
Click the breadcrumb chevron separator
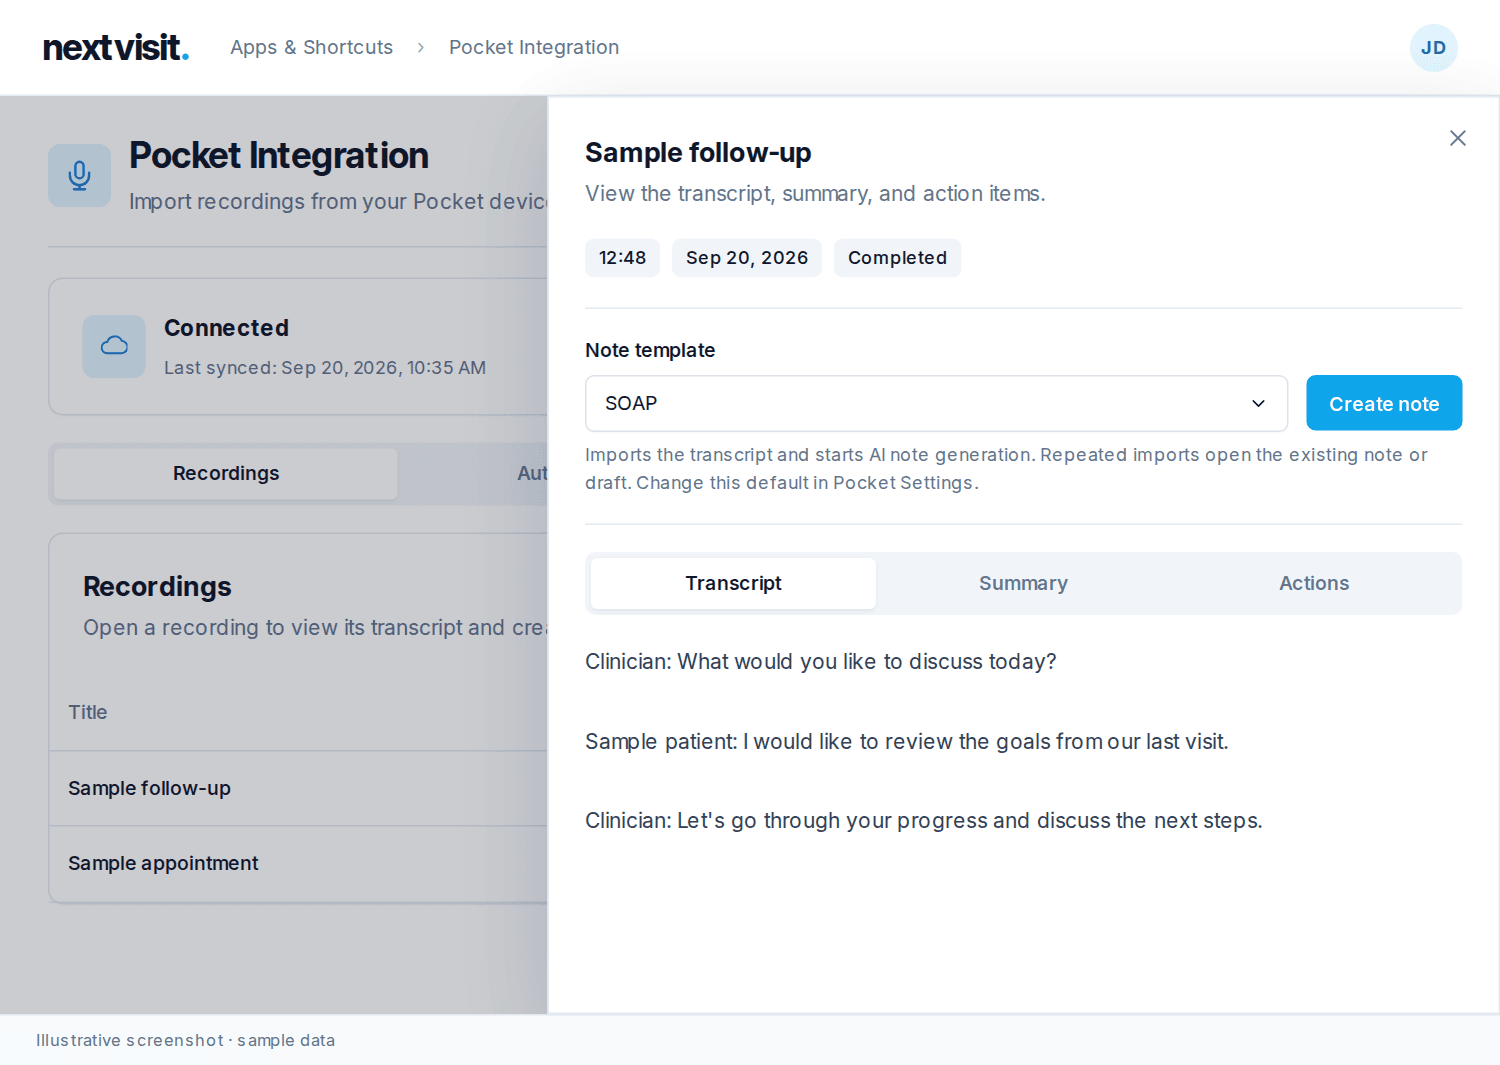click(421, 48)
